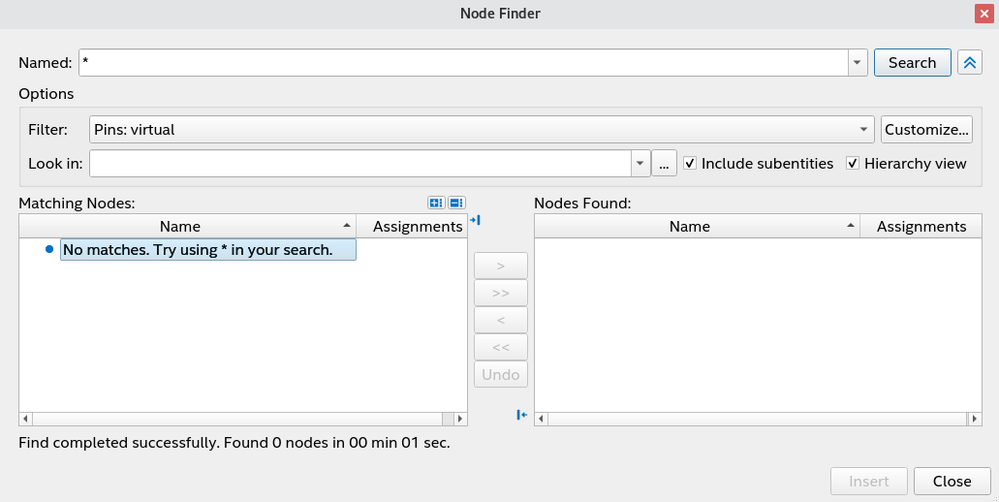The width and height of the screenshot is (999, 502).
Task: Toggle the Include subentities checkbox
Action: click(x=690, y=163)
